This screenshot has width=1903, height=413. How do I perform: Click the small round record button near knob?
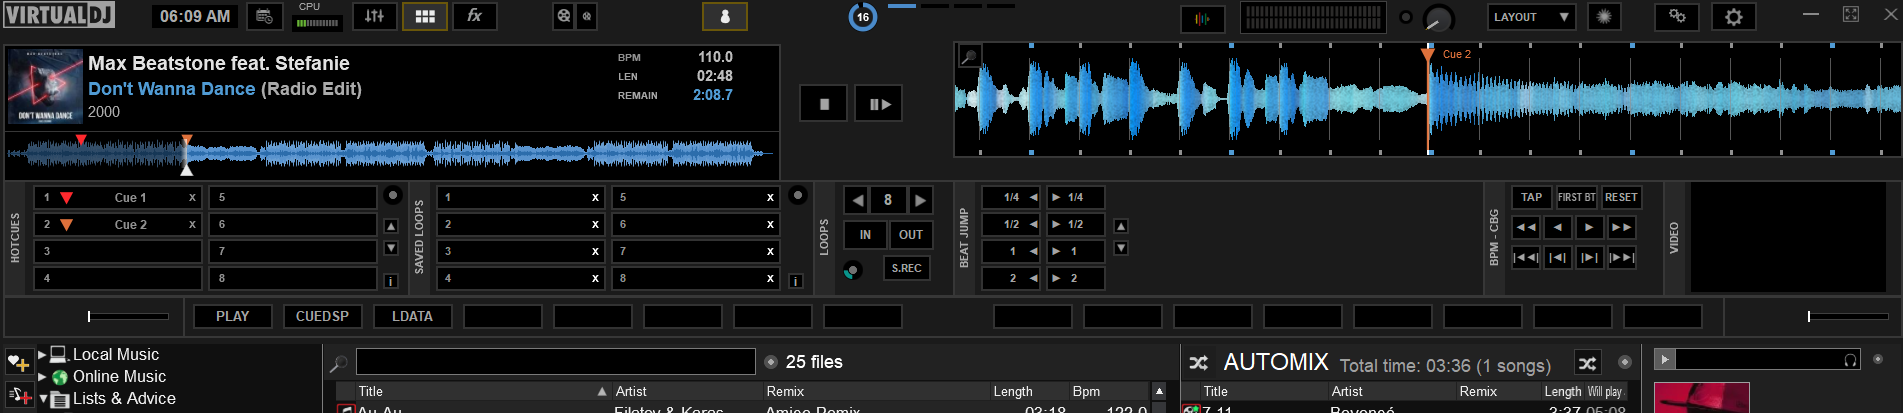pos(1406,17)
